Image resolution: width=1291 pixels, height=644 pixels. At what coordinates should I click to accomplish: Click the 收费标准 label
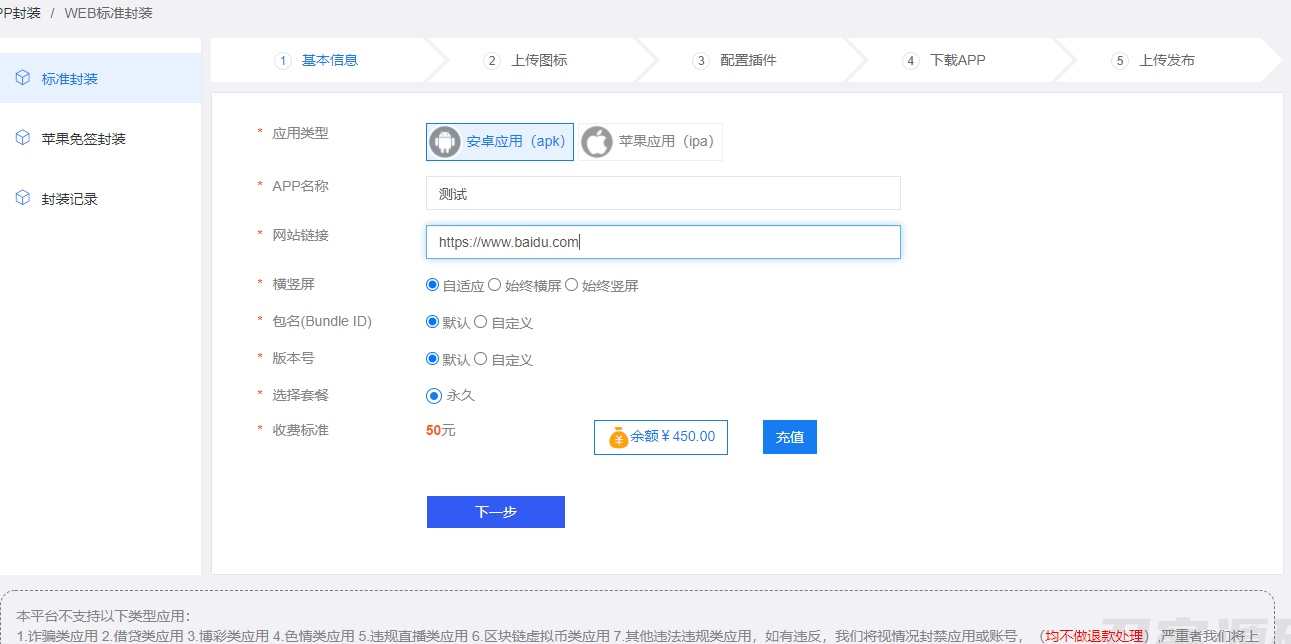[x=300, y=430]
